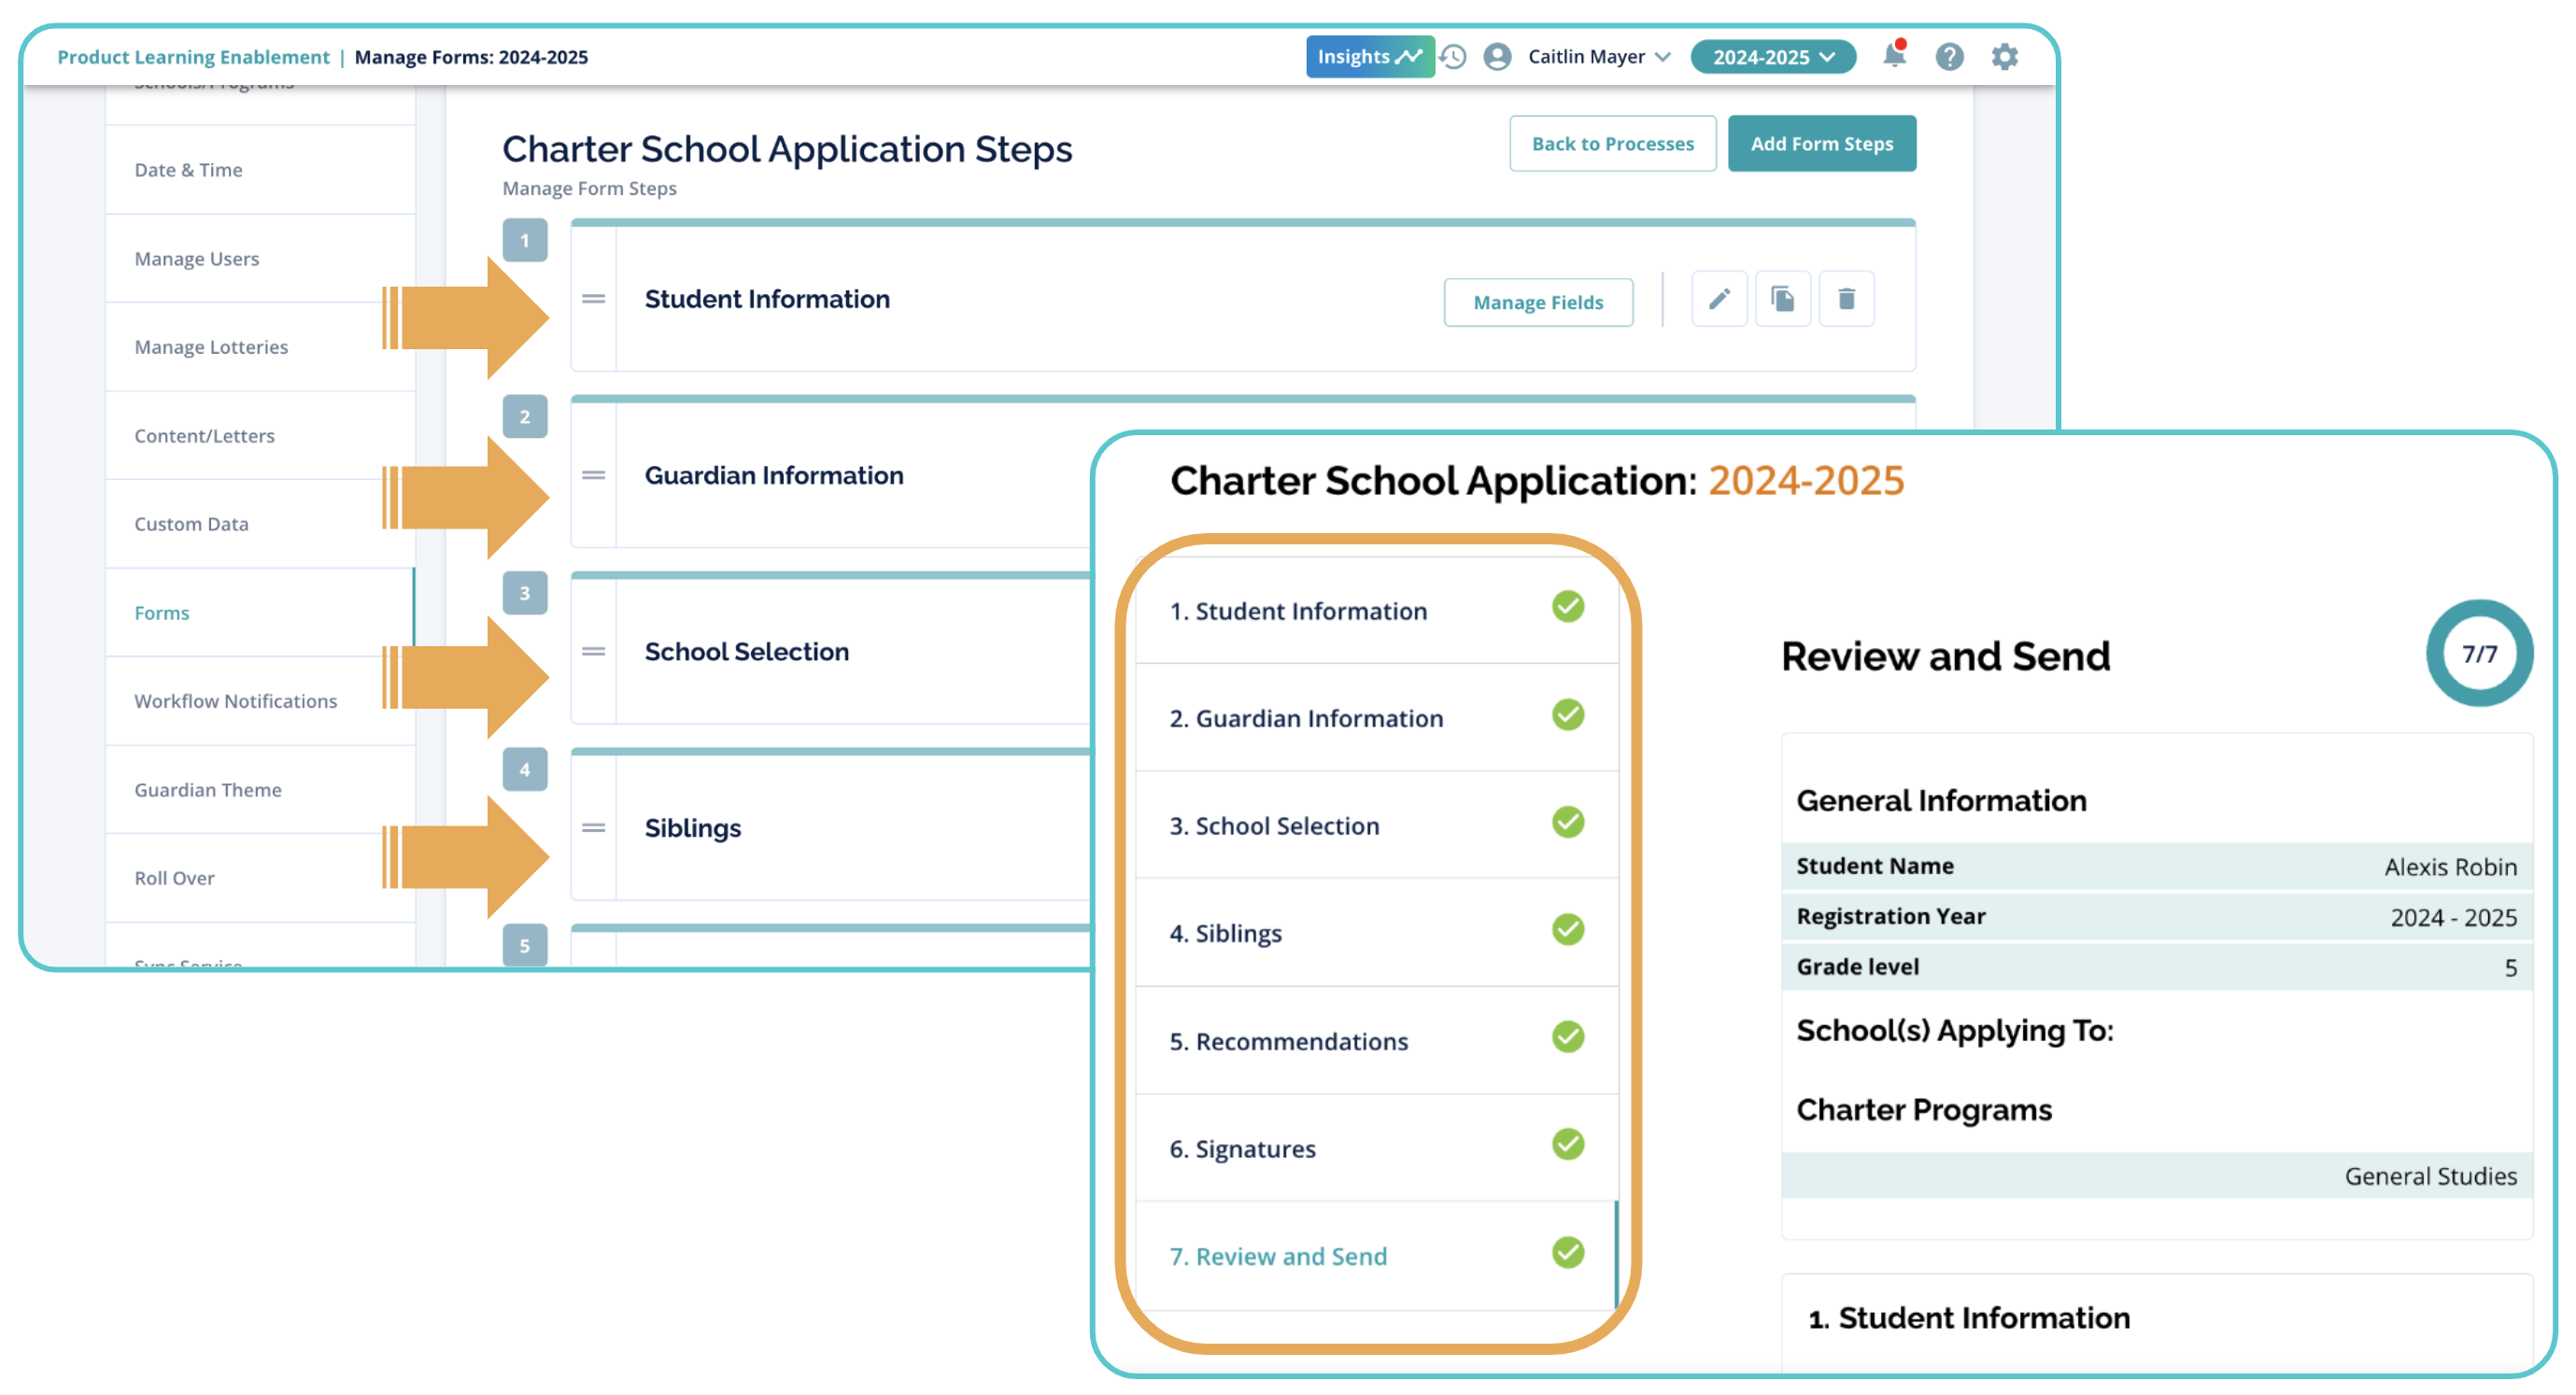Viewport: 2576px width, 1395px height.
Task: Open the notifications bell
Action: [1893, 56]
